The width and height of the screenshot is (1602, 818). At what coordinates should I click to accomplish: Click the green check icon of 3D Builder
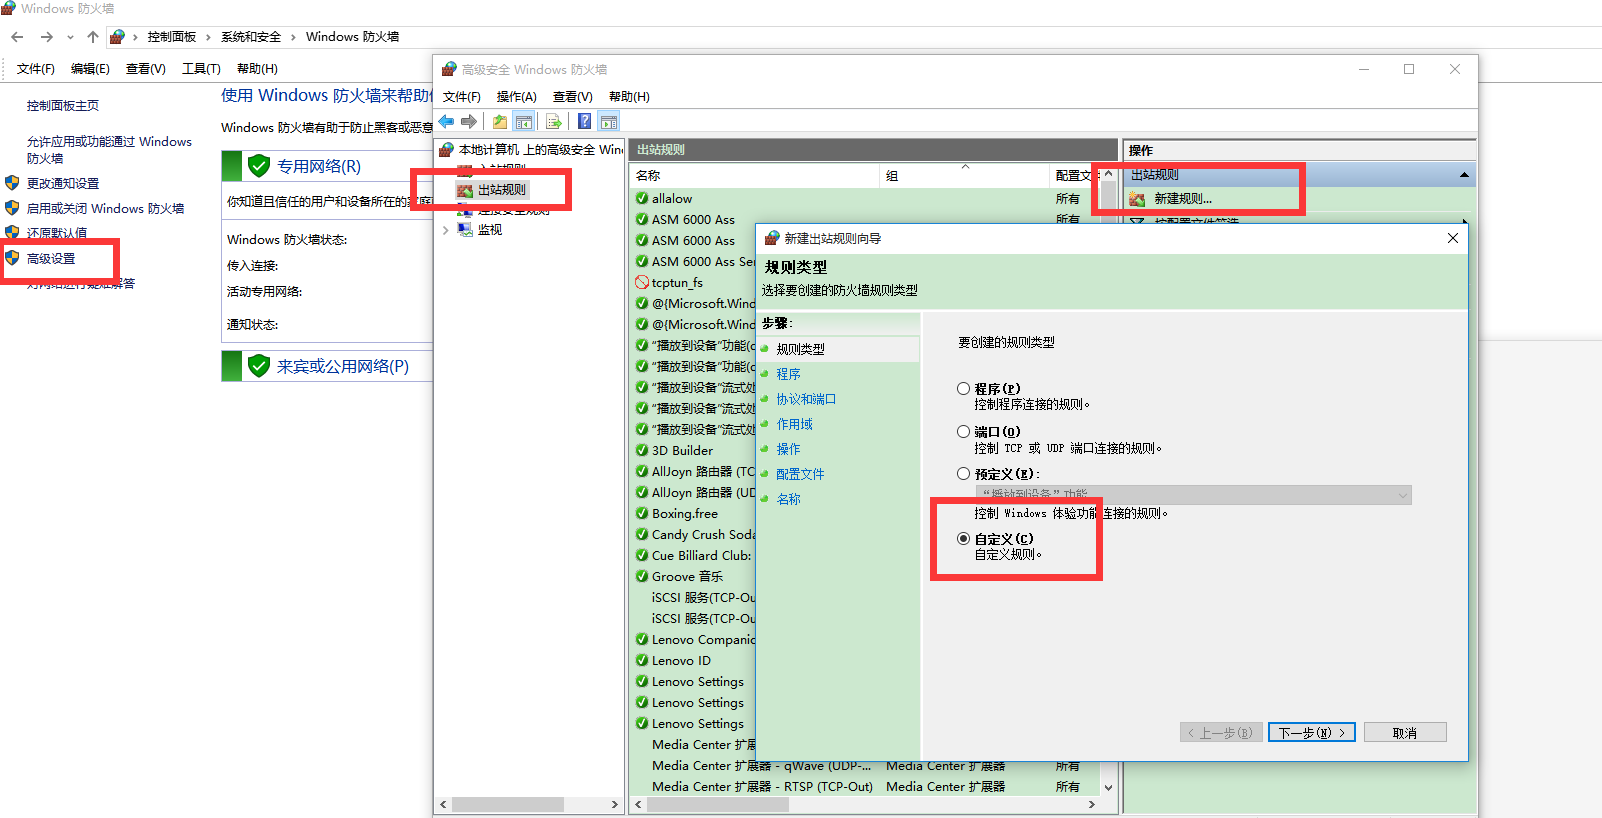point(642,451)
